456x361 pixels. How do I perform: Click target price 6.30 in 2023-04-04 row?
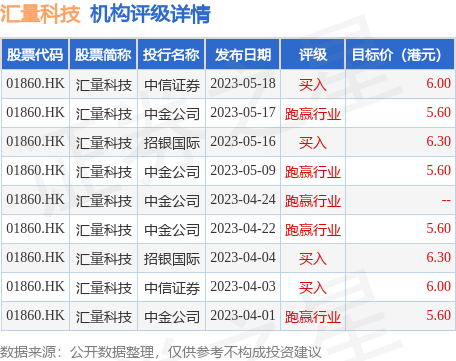(x=438, y=257)
